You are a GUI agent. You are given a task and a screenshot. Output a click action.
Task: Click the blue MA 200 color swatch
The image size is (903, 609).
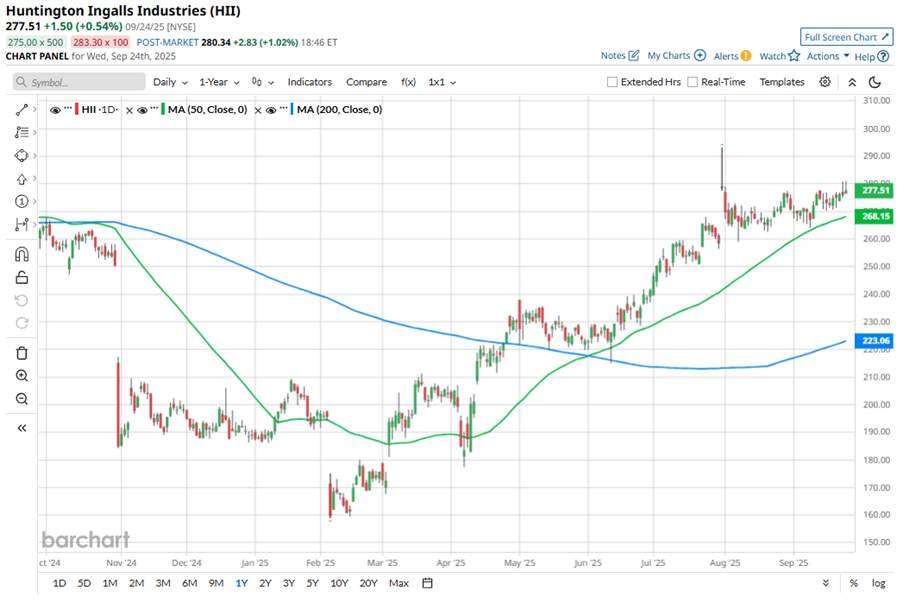pos(292,109)
